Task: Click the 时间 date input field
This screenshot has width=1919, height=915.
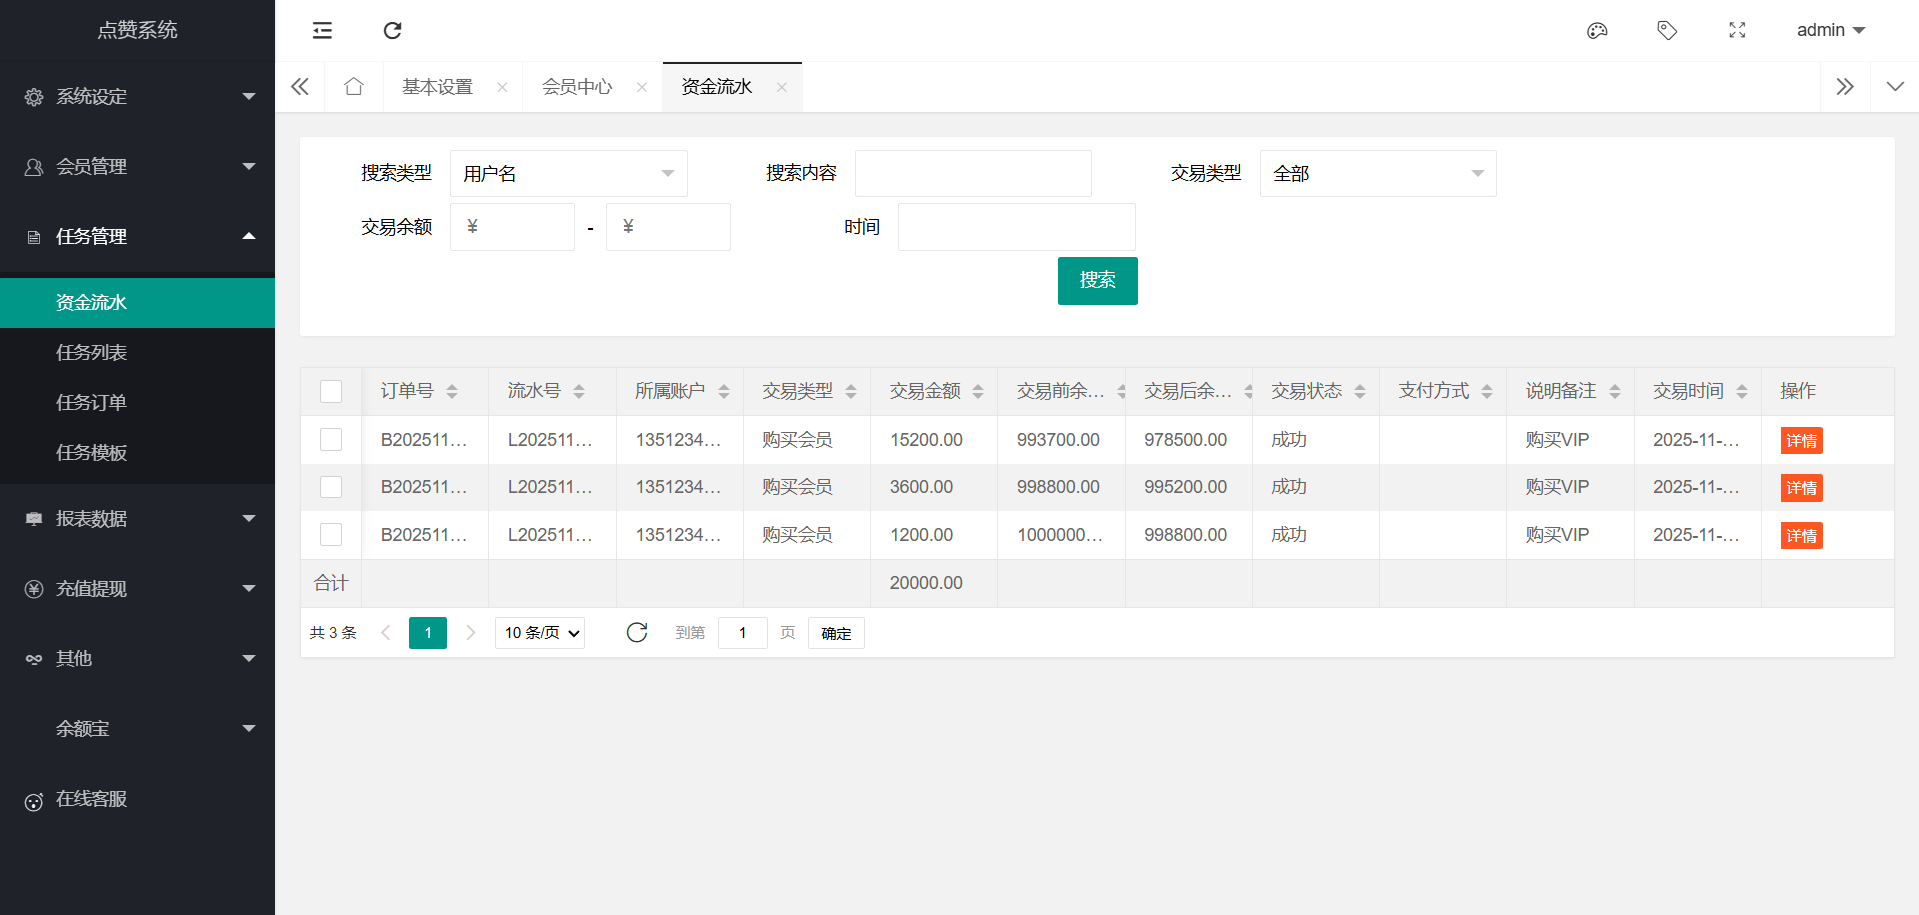Action: [x=1016, y=227]
